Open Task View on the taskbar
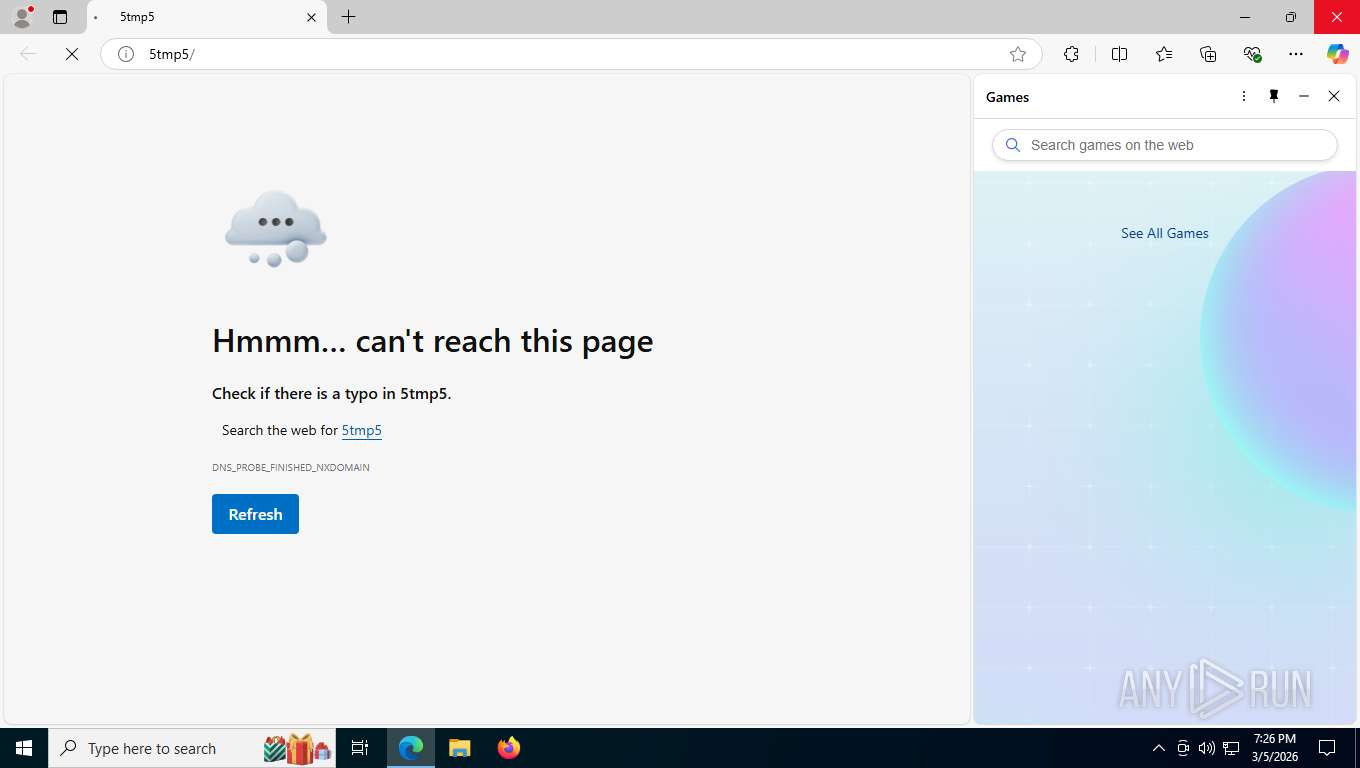 coord(360,748)
